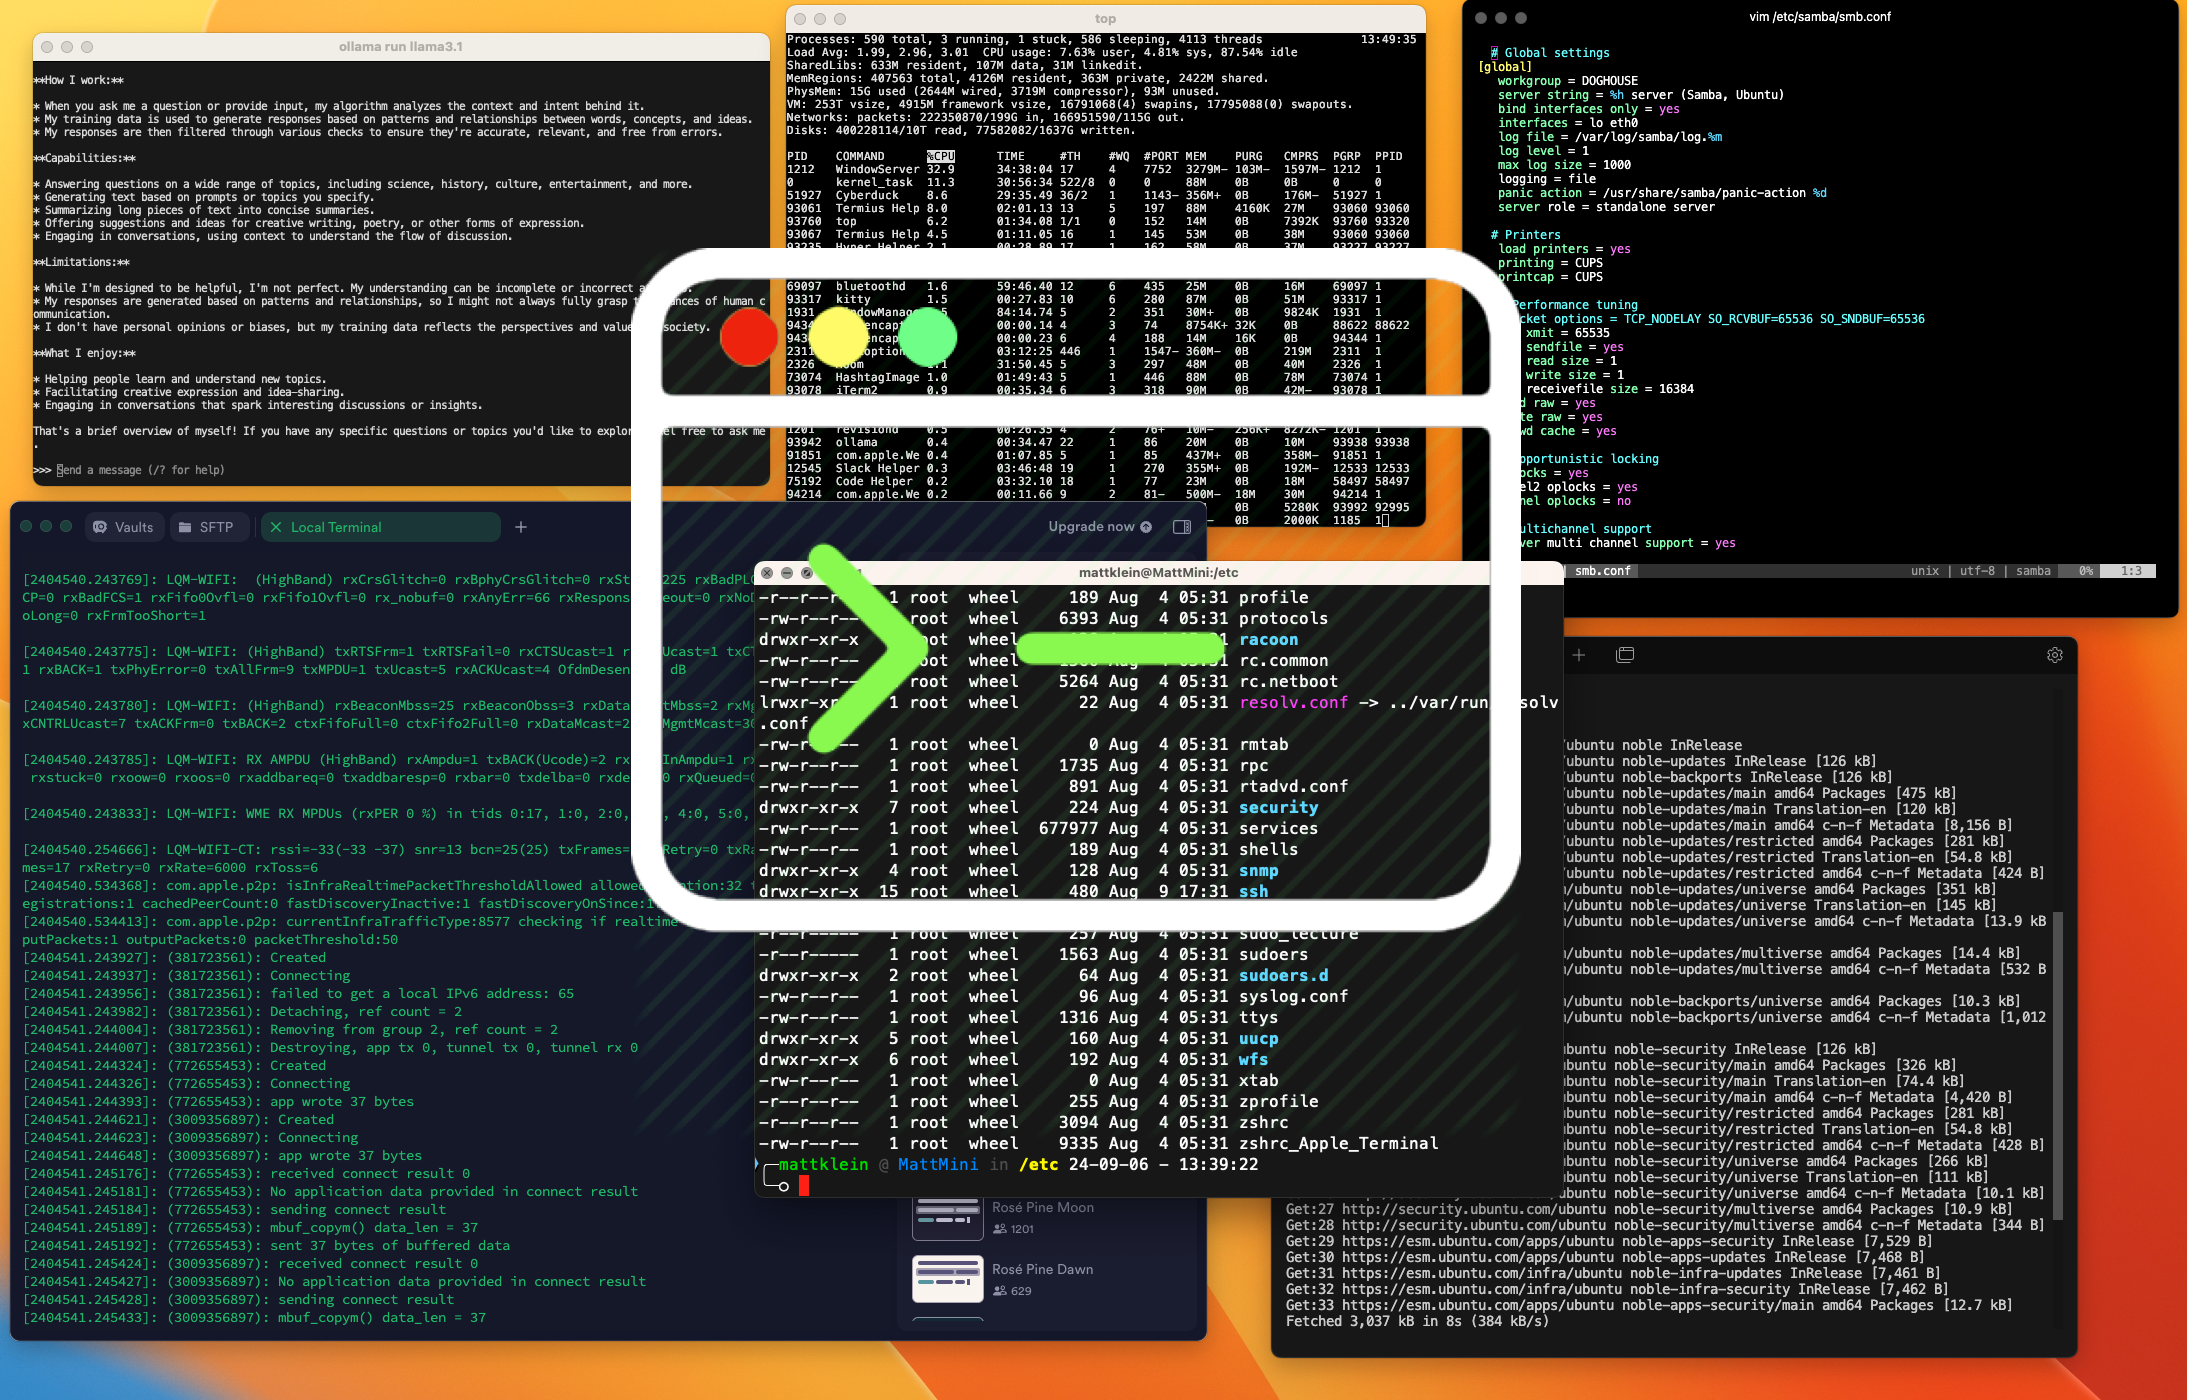Viewport: 2187px width, 1400px height.
Task: Click the split-view icon beside Upgrade now
Action: tap(1182, 527)
